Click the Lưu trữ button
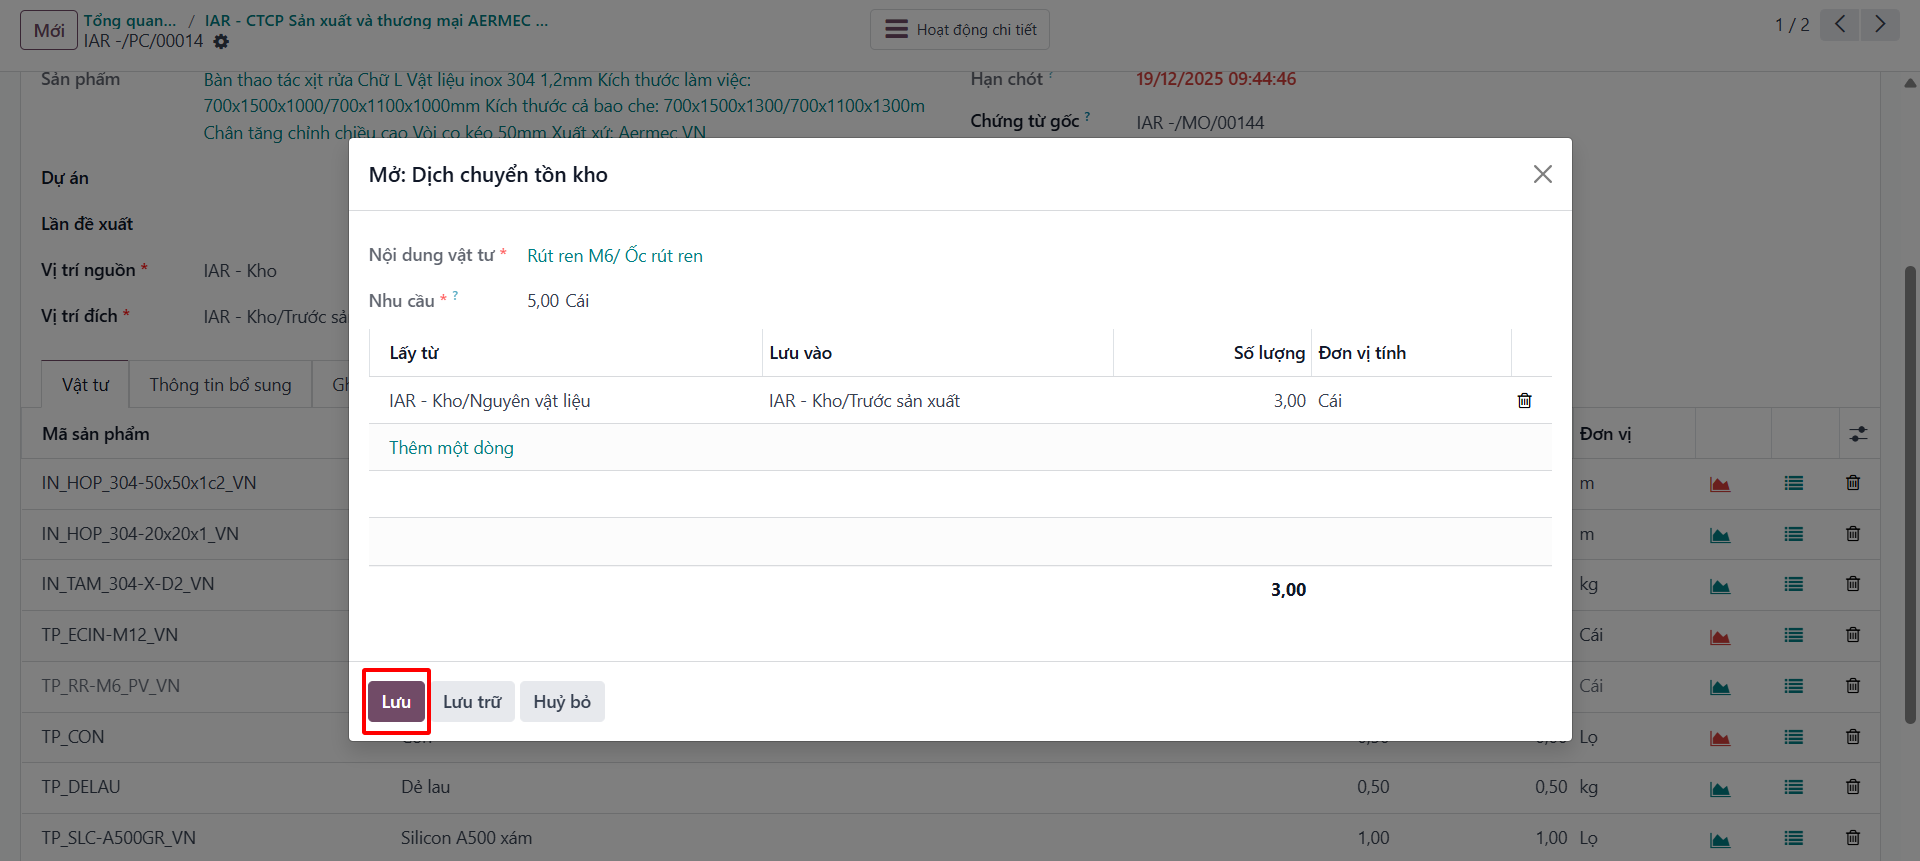 pos(472,702)
